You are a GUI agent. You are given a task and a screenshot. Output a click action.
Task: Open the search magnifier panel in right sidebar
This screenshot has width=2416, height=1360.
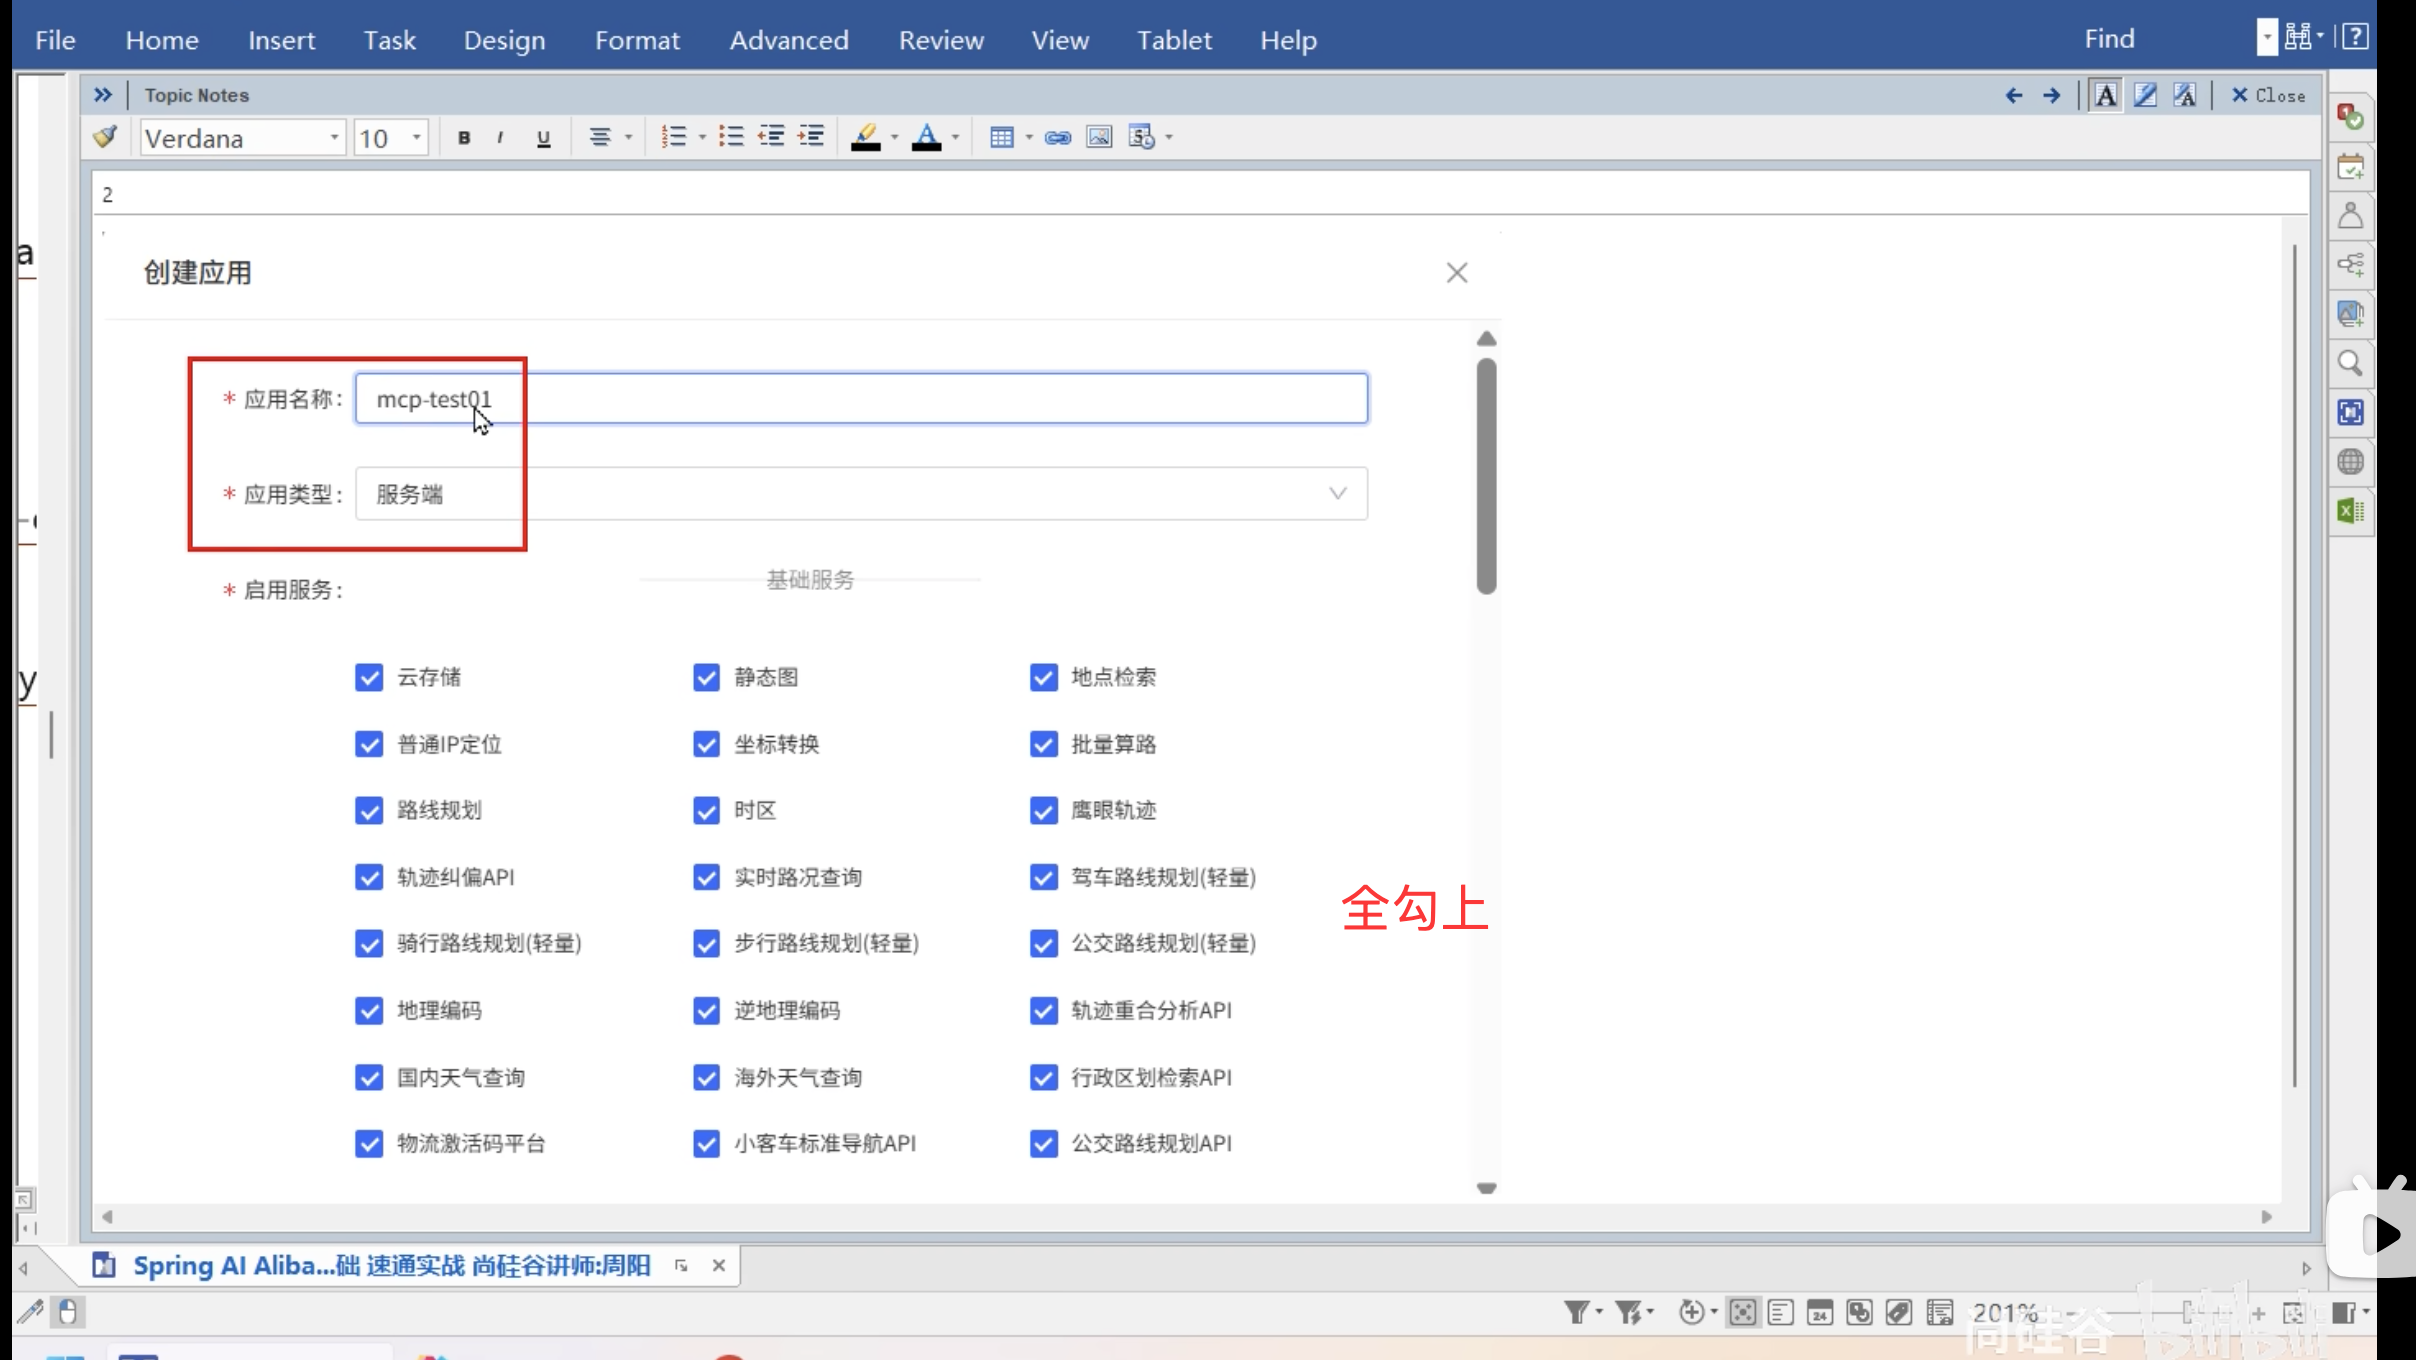tap(2350, 363)
